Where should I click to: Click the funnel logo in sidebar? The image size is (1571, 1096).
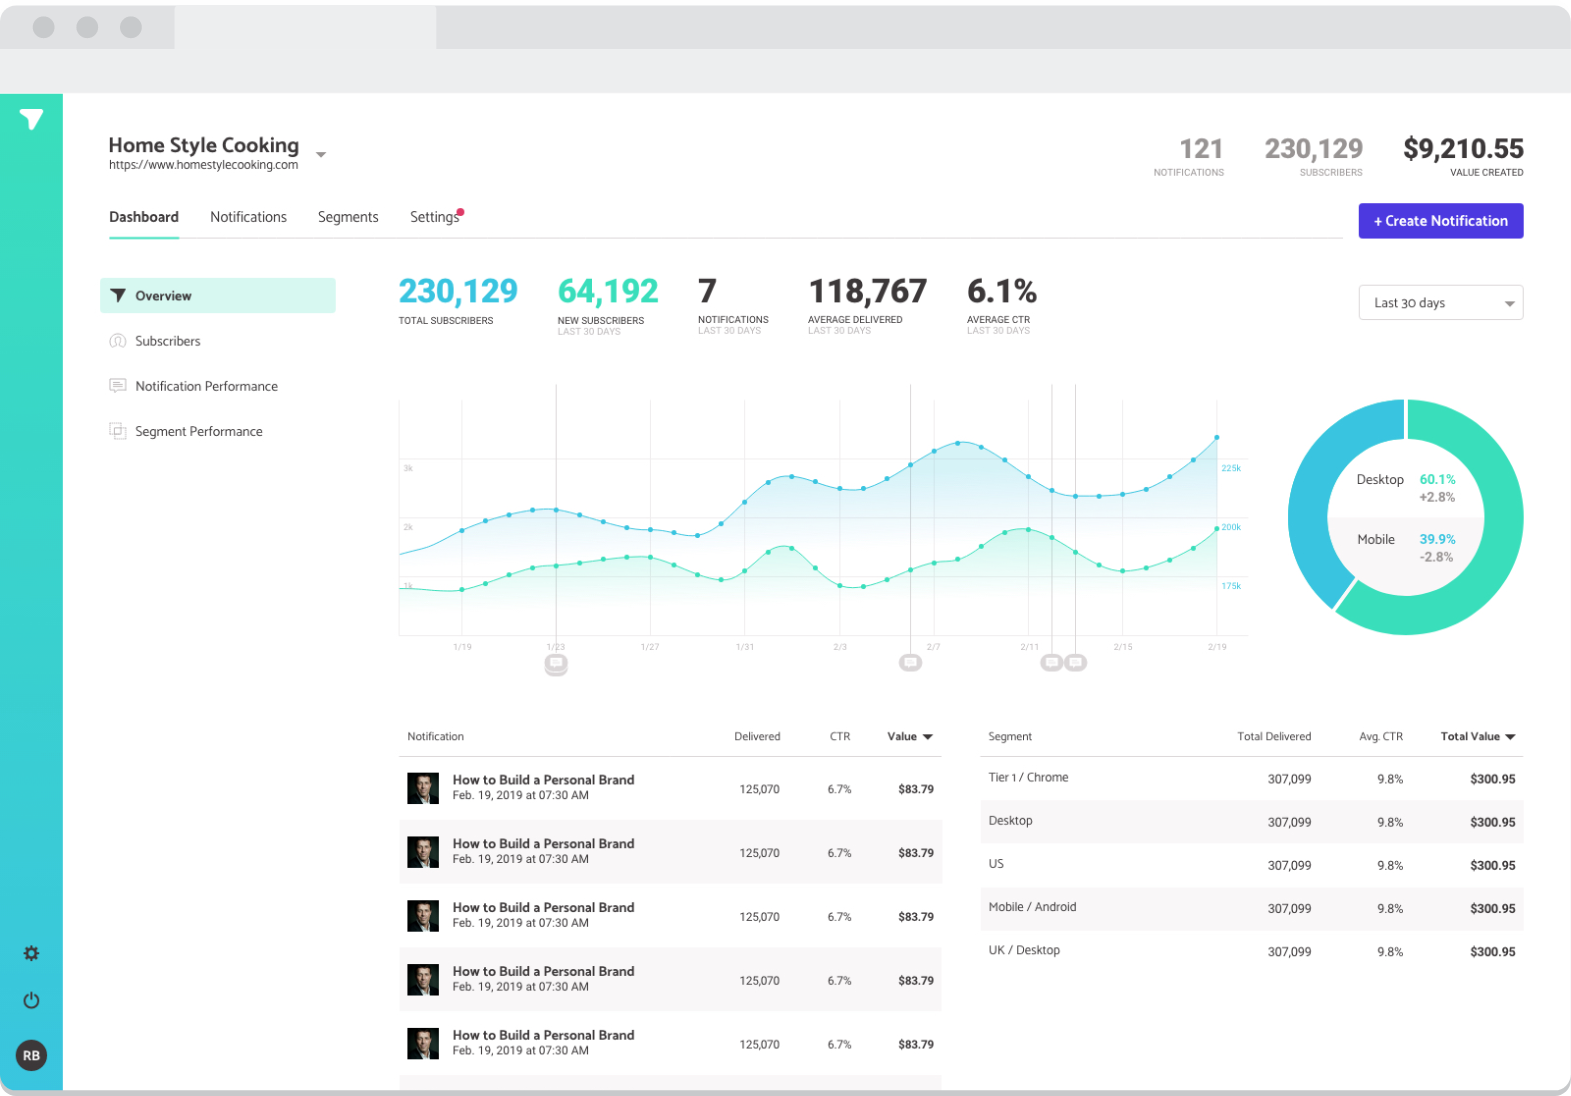pyautogui.click(x=31, y=120)
